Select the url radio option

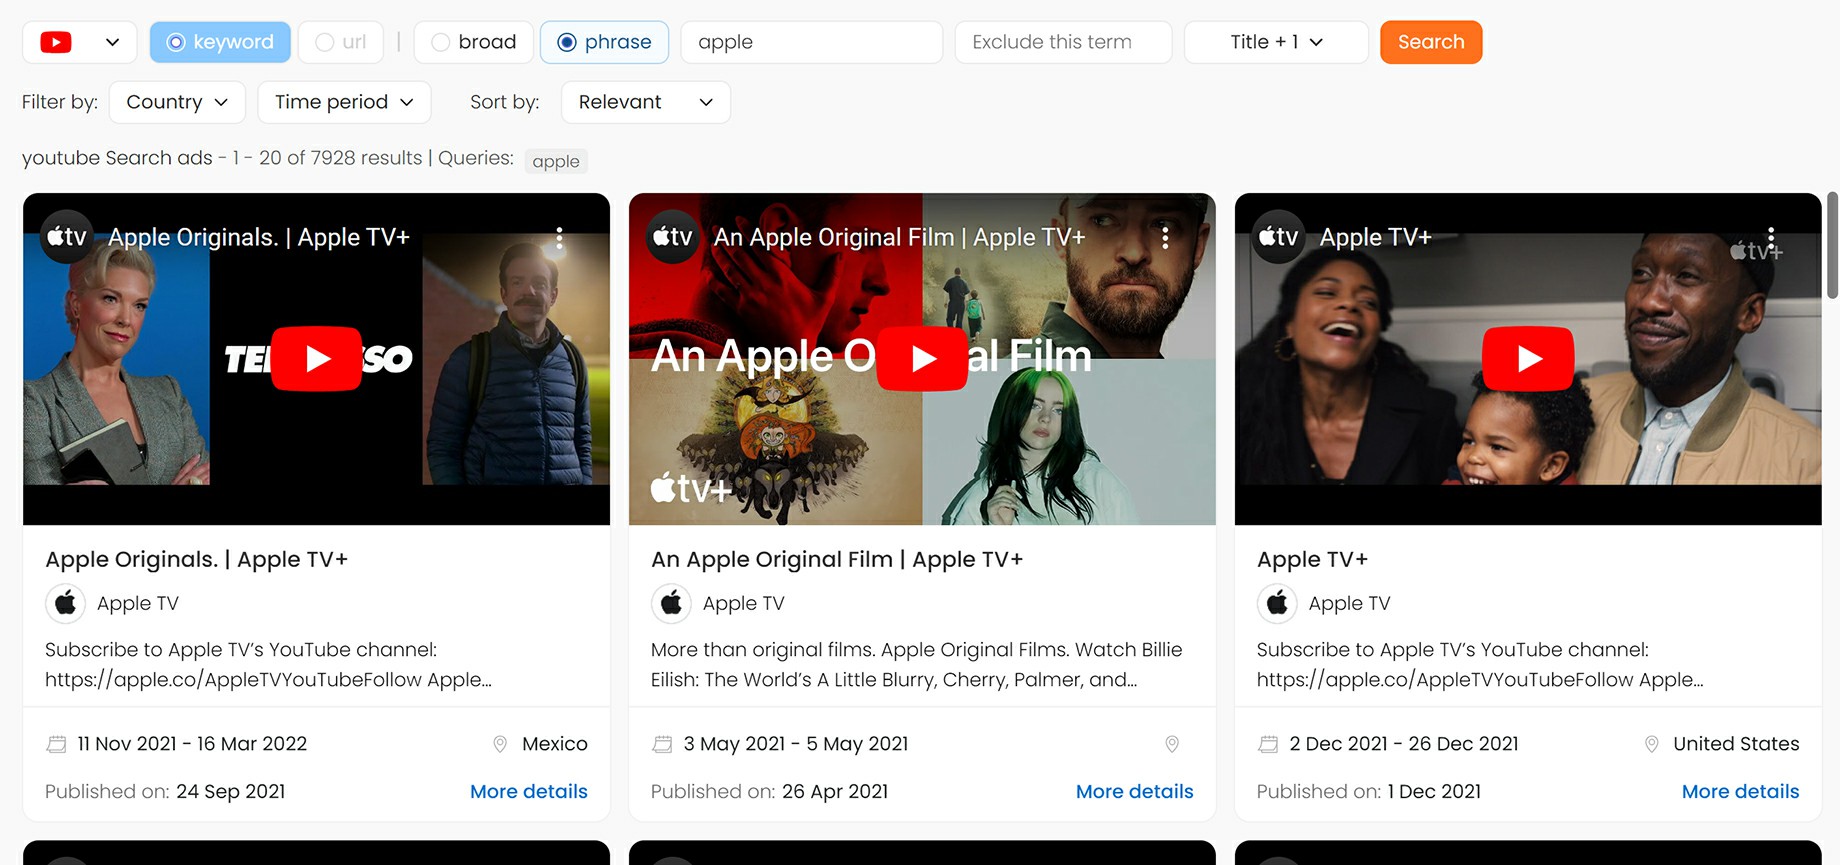tap(341, 42)
